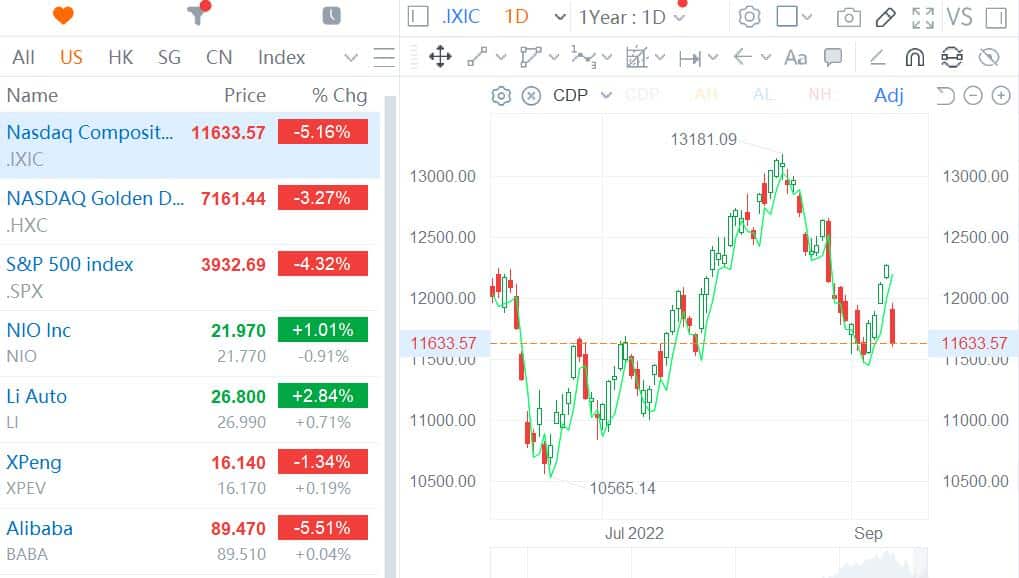
Task: Select NIO Inc in the watchlist
Action: [39, 330]
